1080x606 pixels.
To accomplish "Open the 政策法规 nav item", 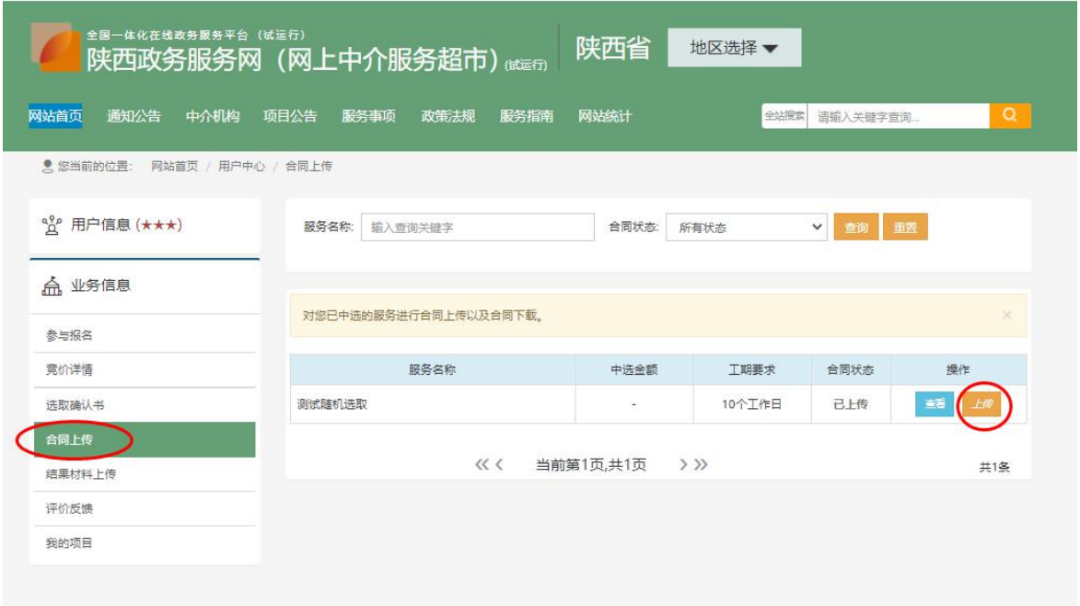I will [x=448, y=116].
